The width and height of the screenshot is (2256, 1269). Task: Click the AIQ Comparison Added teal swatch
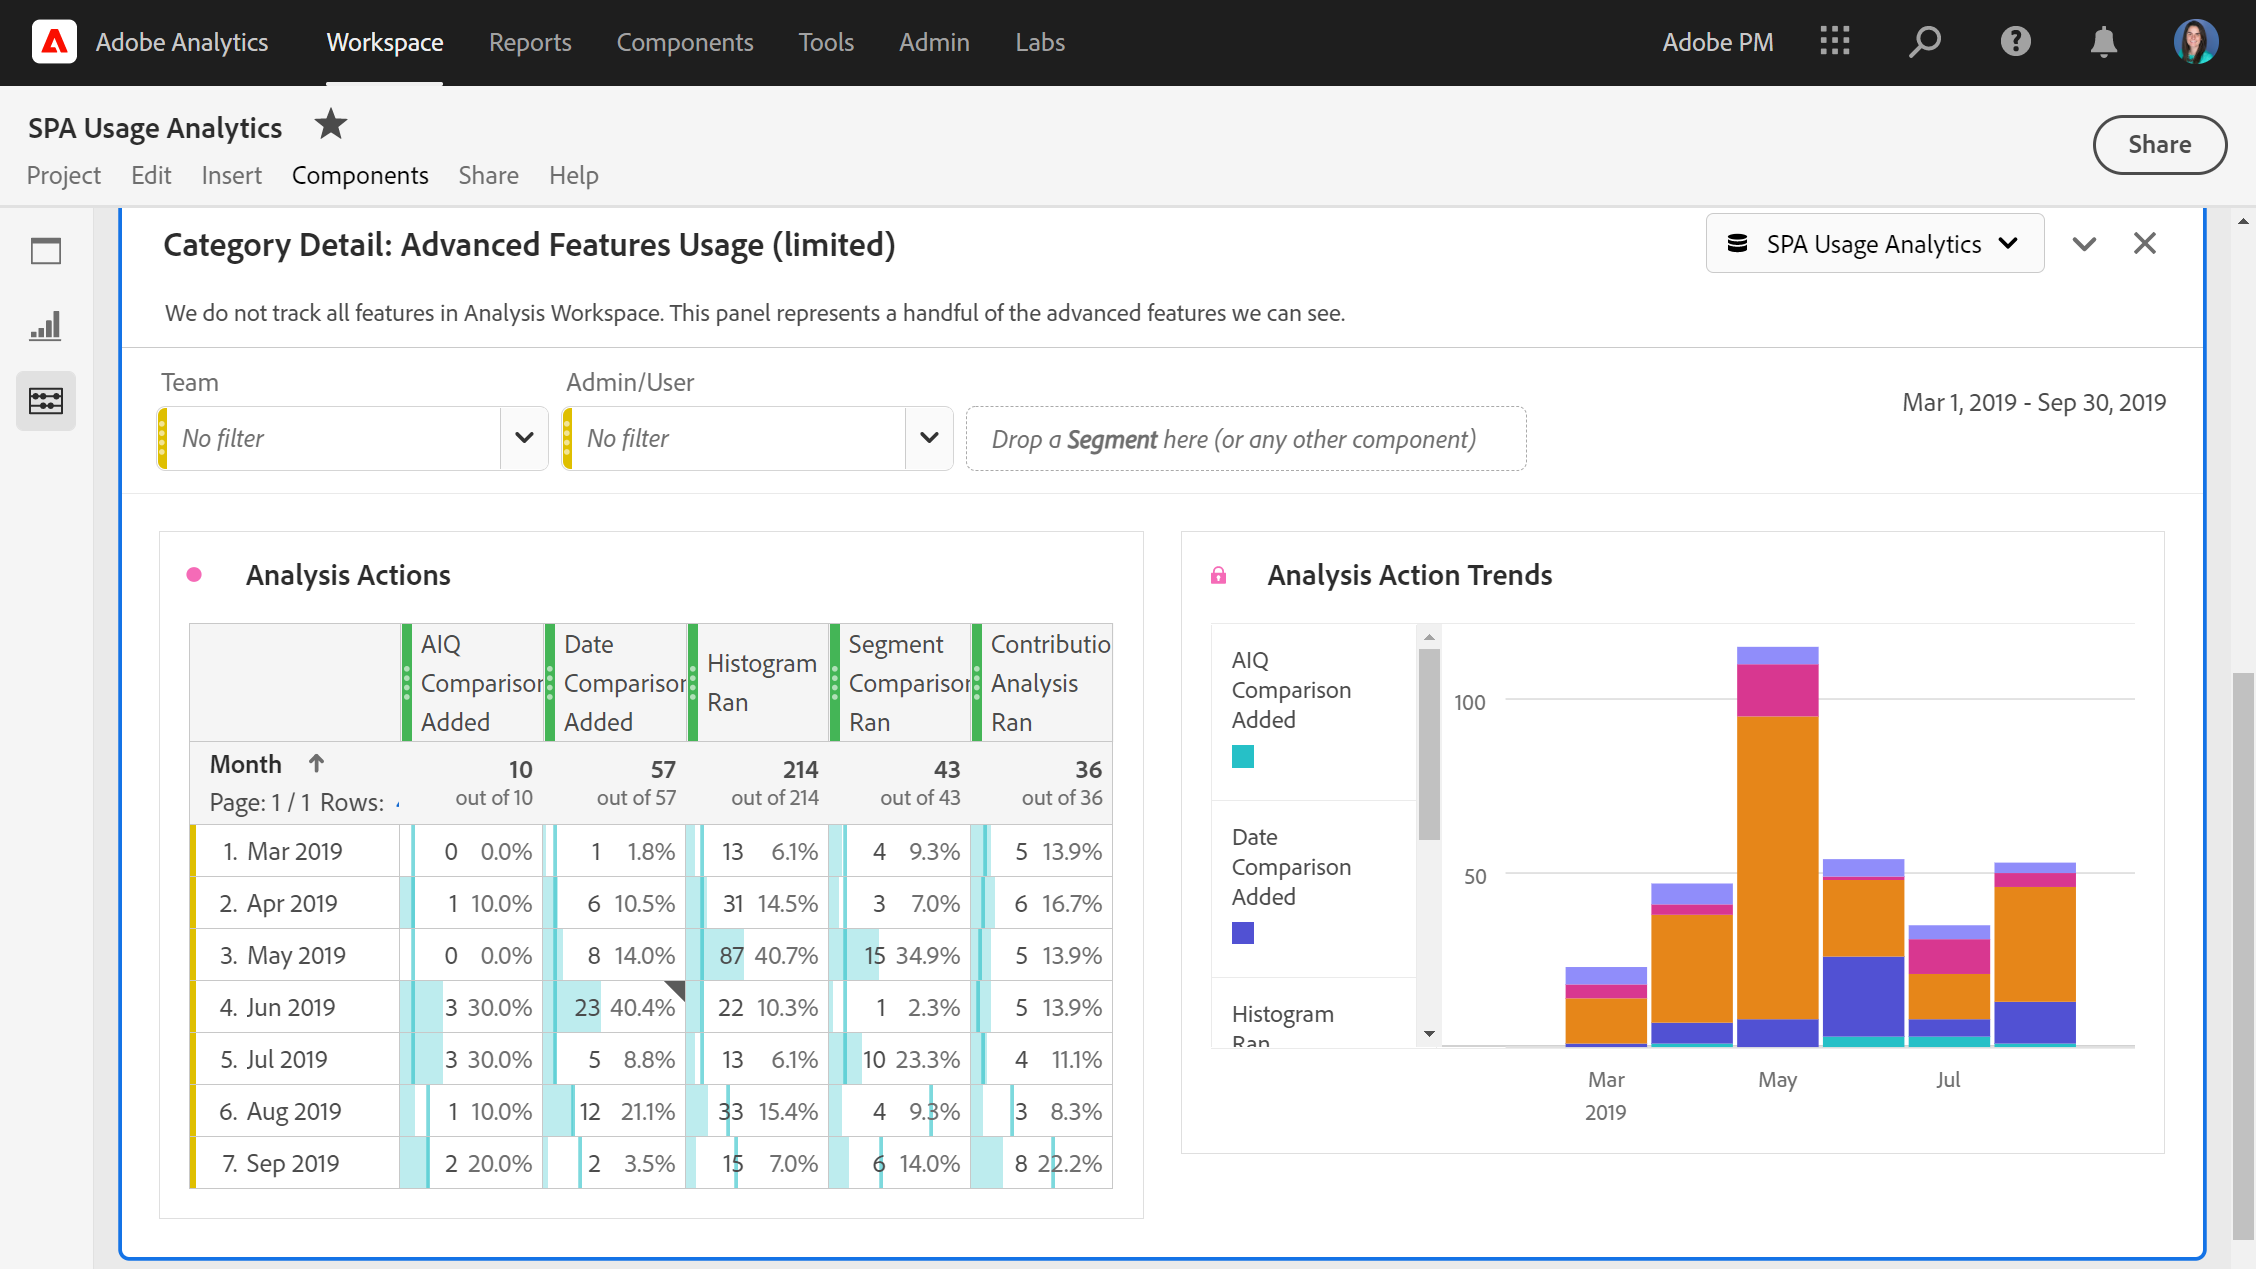tap(1243, 757)
